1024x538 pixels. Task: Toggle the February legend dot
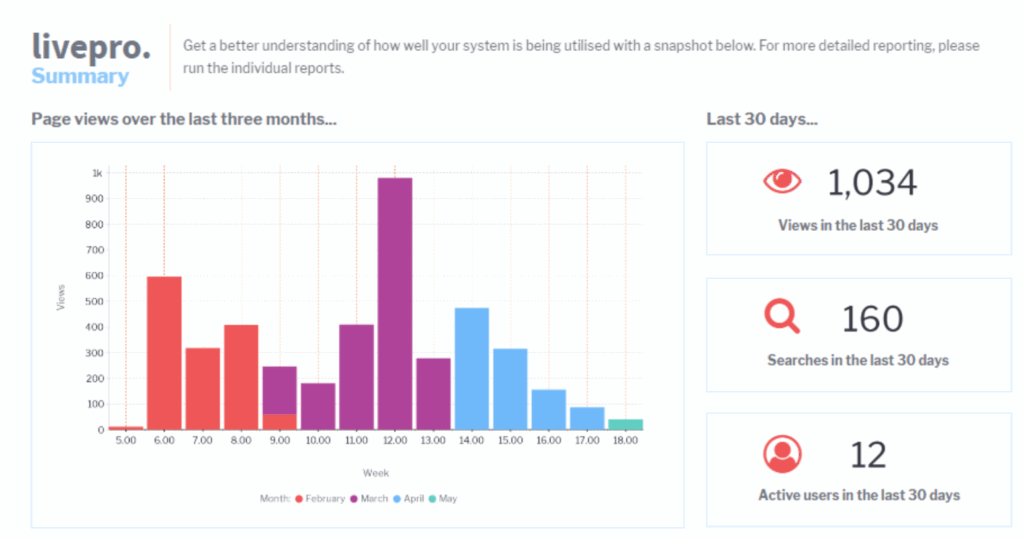click(x=299, y=498)
